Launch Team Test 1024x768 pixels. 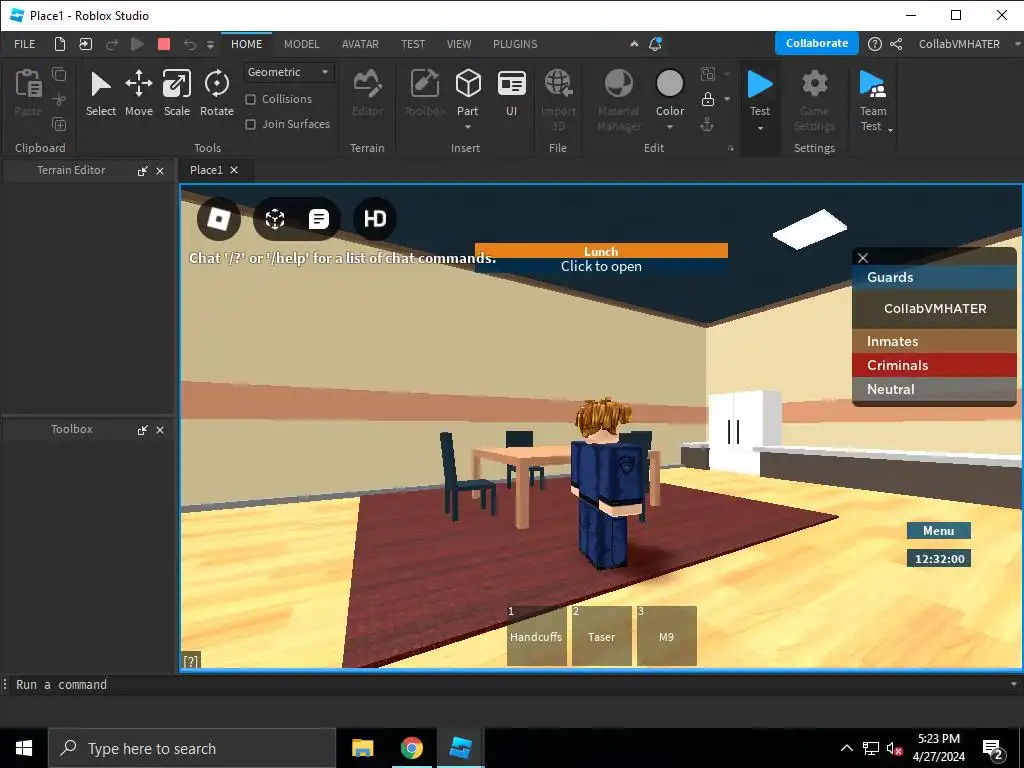click(x=872, y=91)
